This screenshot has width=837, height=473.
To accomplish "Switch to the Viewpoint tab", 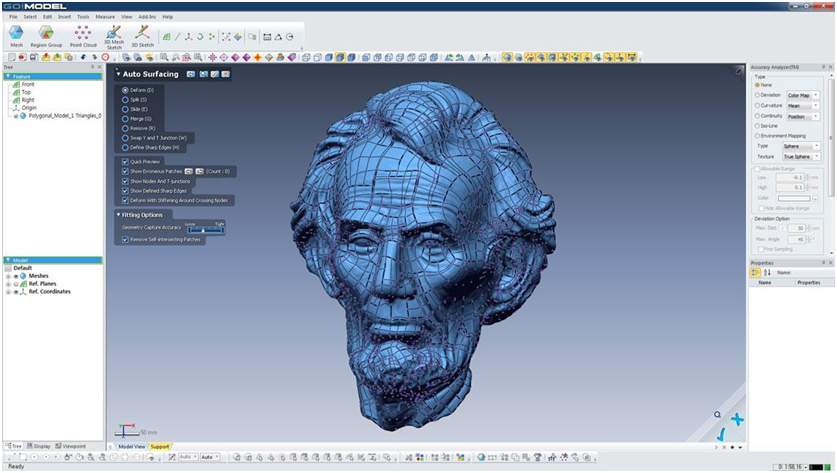I will click(x=71, y=446).
